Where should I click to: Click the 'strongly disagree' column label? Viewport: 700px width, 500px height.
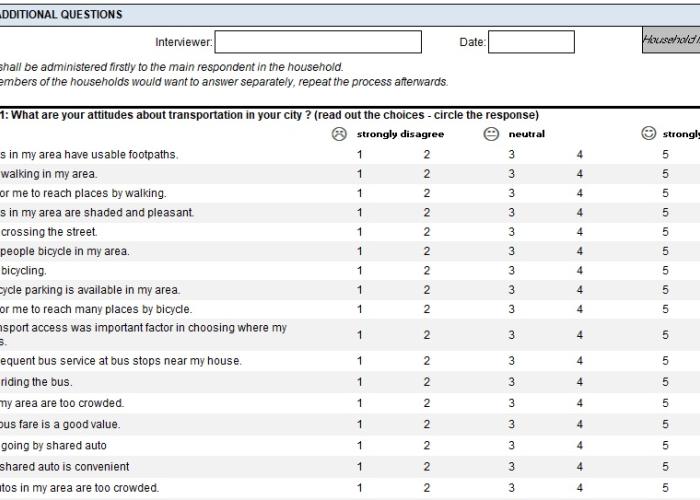[x=400, y=134]
